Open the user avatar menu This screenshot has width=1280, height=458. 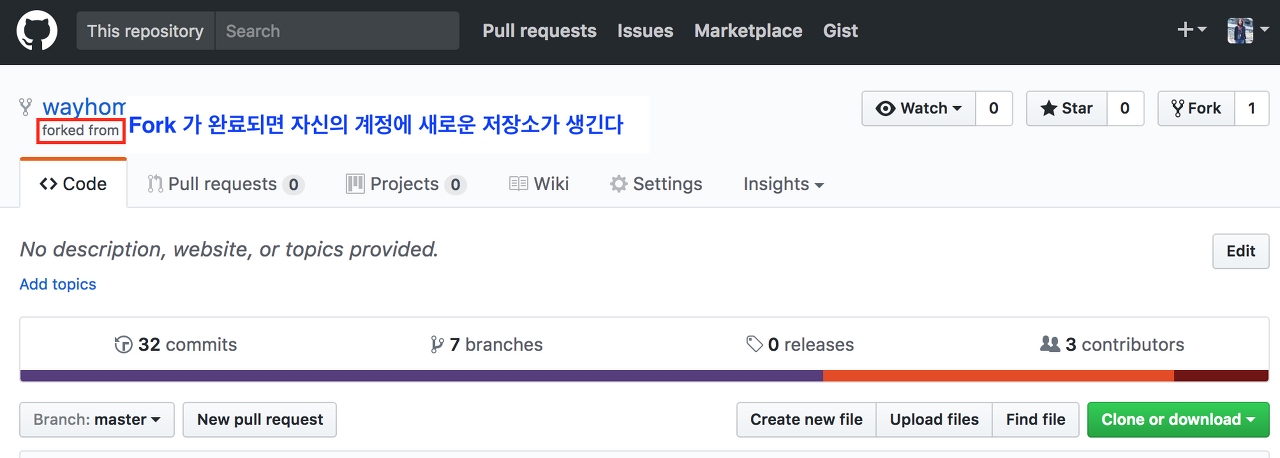pos(1247,30)
